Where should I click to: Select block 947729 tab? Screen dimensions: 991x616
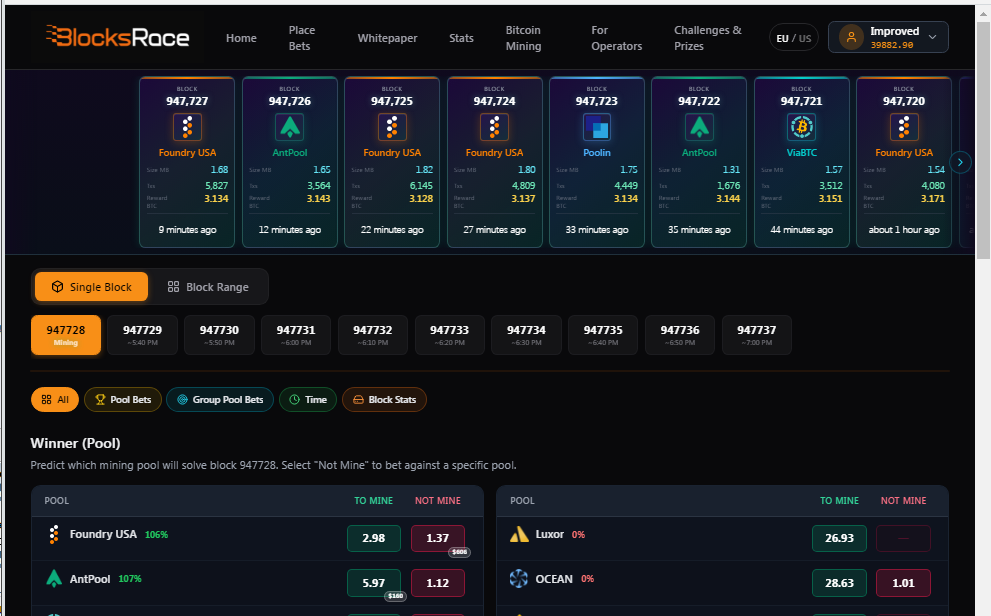[x=142, y=335]
